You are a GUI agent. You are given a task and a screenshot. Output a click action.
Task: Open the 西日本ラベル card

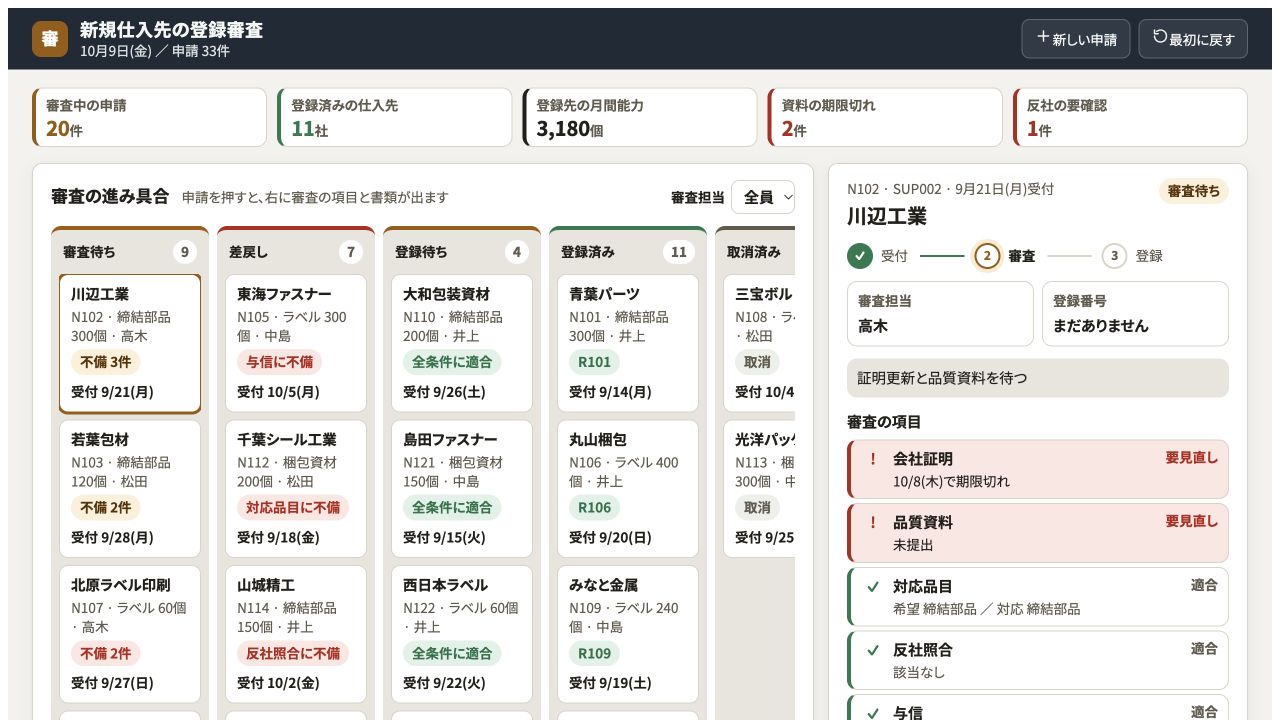(462, 635)
